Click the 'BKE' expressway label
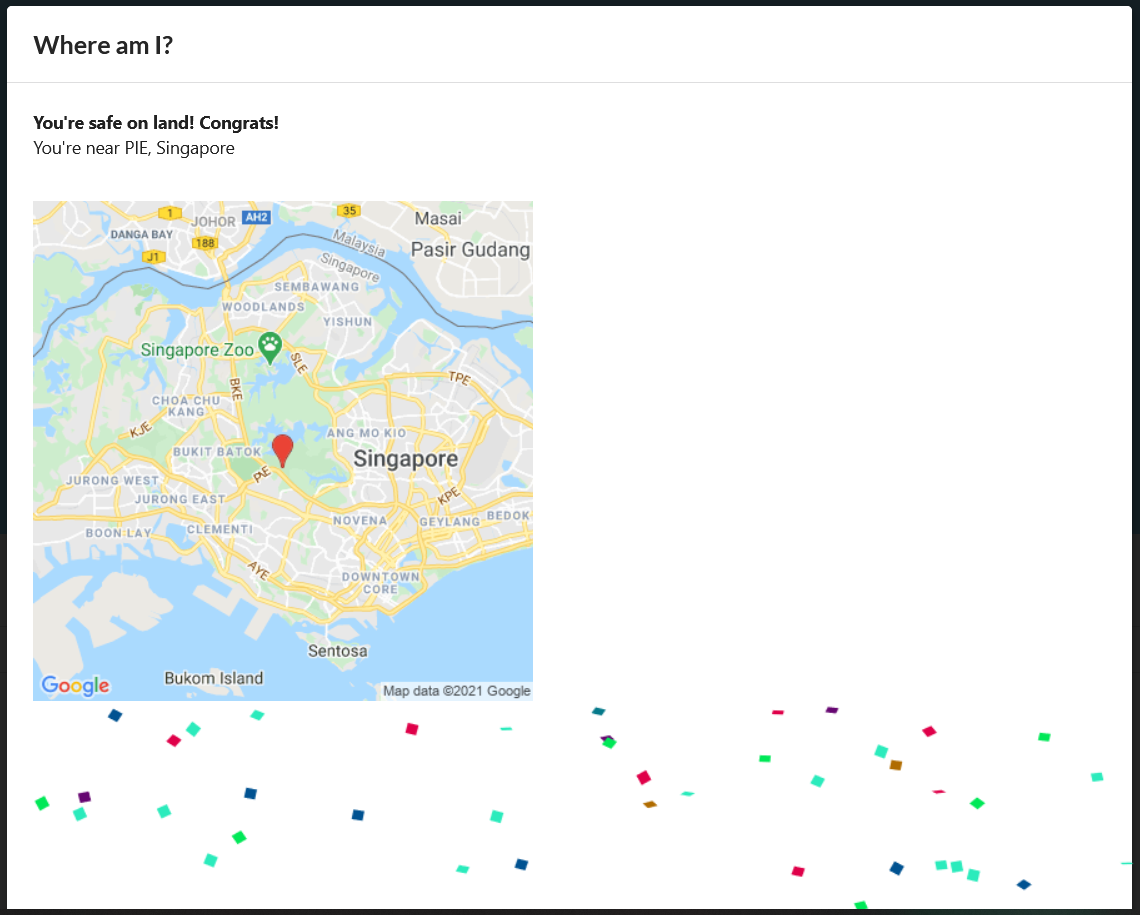Viewport: 1140px width, 915px height. [236, 389]
